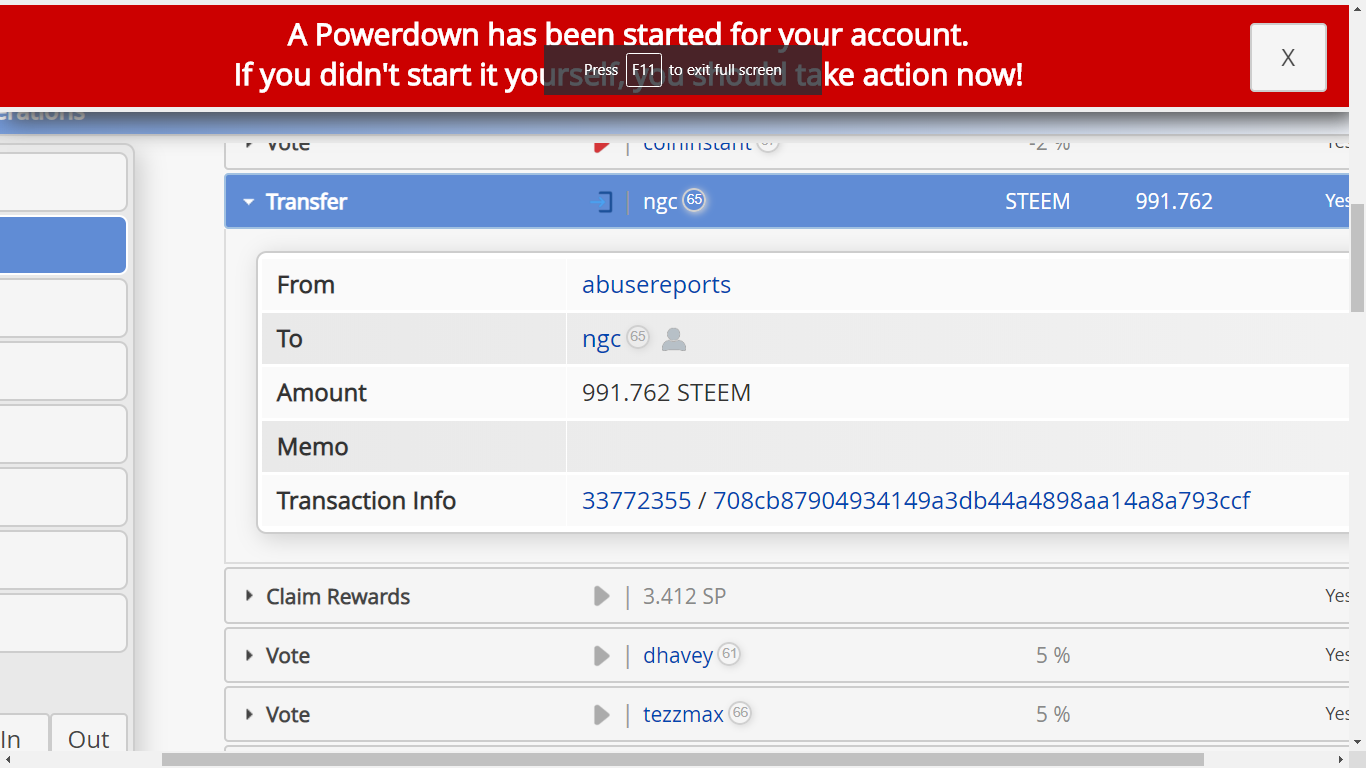Click the Memo label

tap(312, 447)
